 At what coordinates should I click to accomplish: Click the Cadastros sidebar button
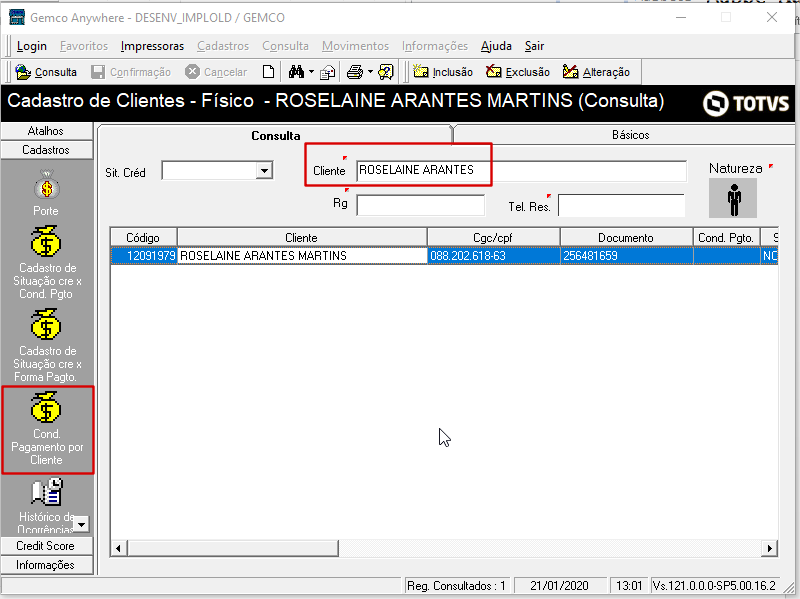[46, 150]
